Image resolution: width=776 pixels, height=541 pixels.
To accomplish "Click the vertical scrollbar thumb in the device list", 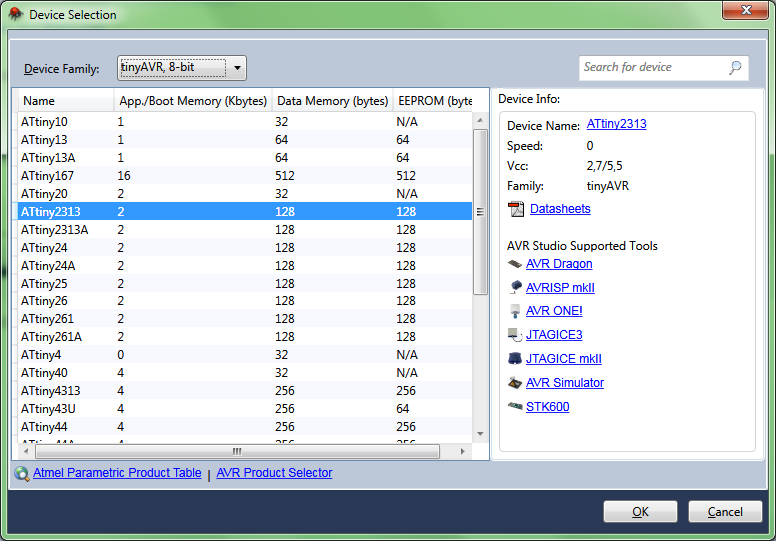I will [480, 212].
